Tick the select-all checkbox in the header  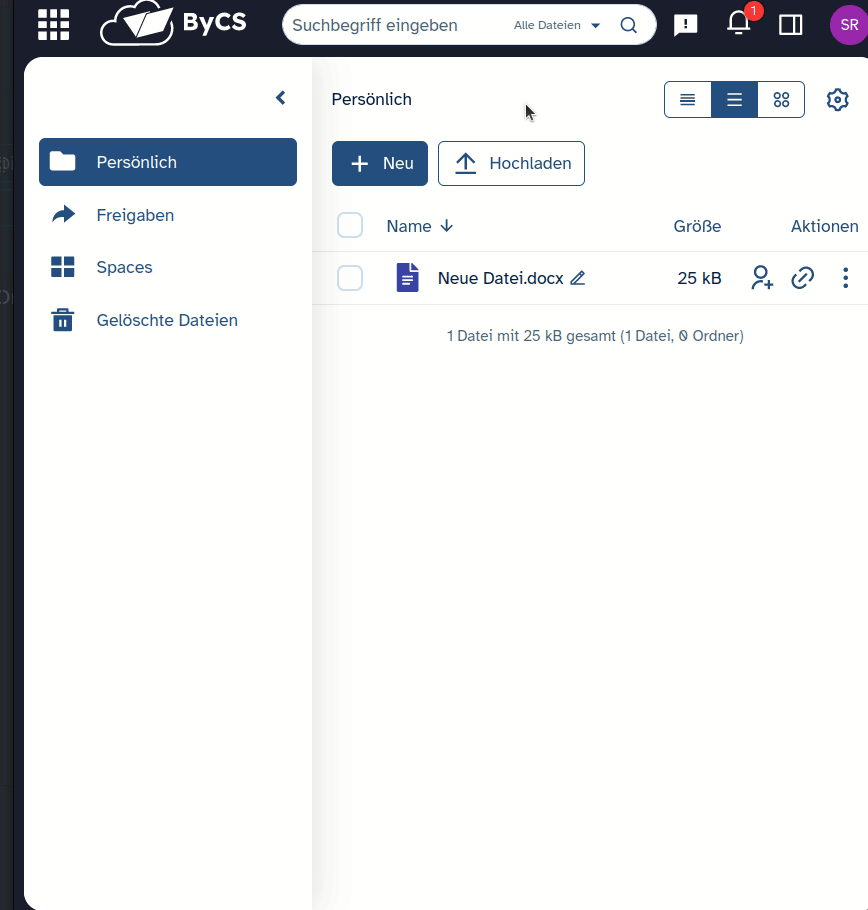point(350,225)
